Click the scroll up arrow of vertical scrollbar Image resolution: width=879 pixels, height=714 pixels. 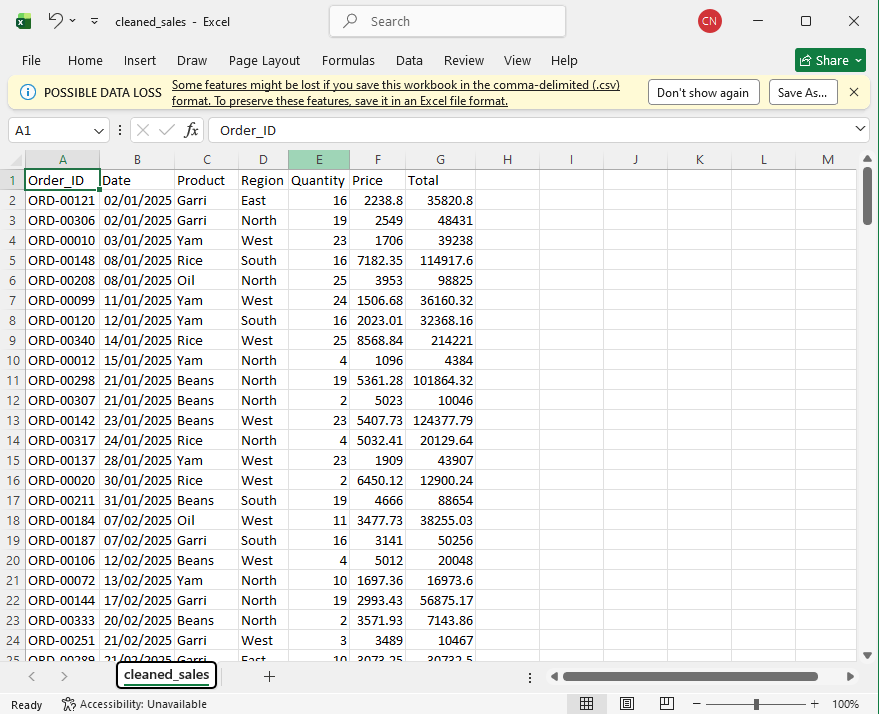pyautogui.click(x=867, y=159)
